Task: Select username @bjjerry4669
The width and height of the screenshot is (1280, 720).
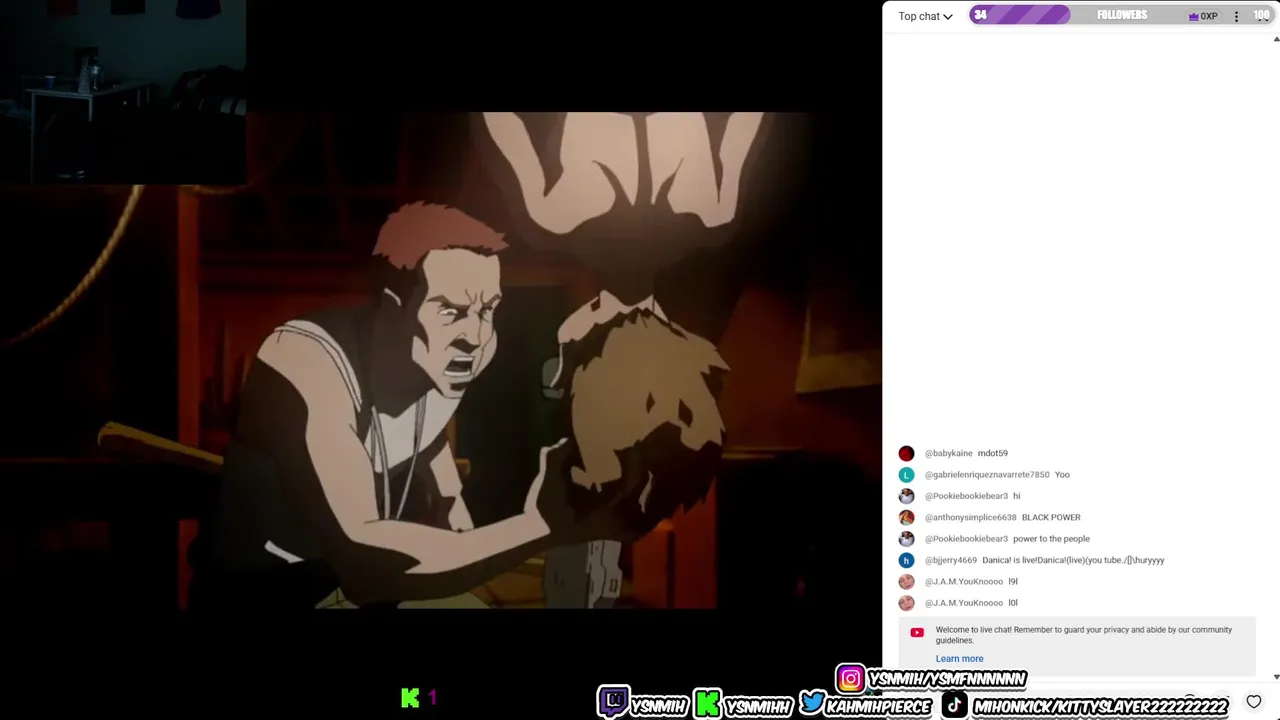Action: (950, 560)
